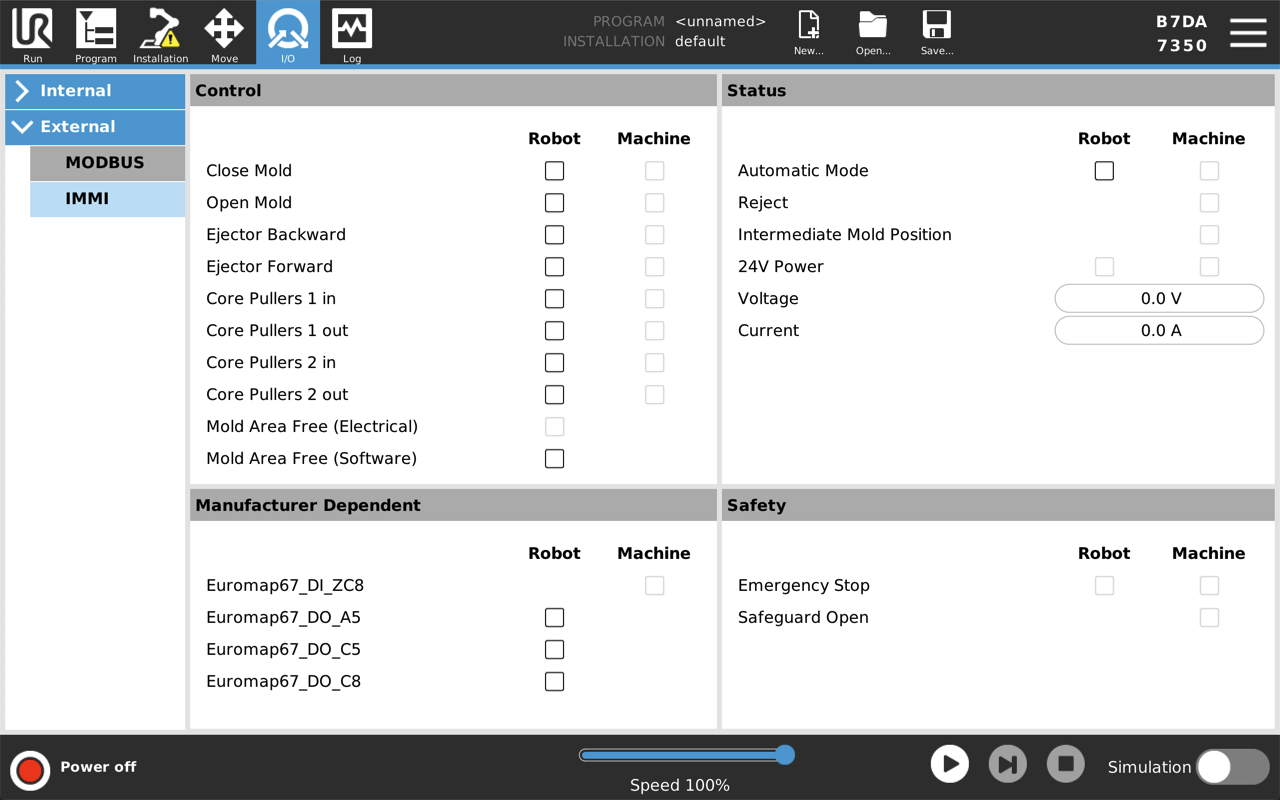Screen dimensions: 1280x800
Task: Toggle the Simulation switch
Action: coord(1232,767)
